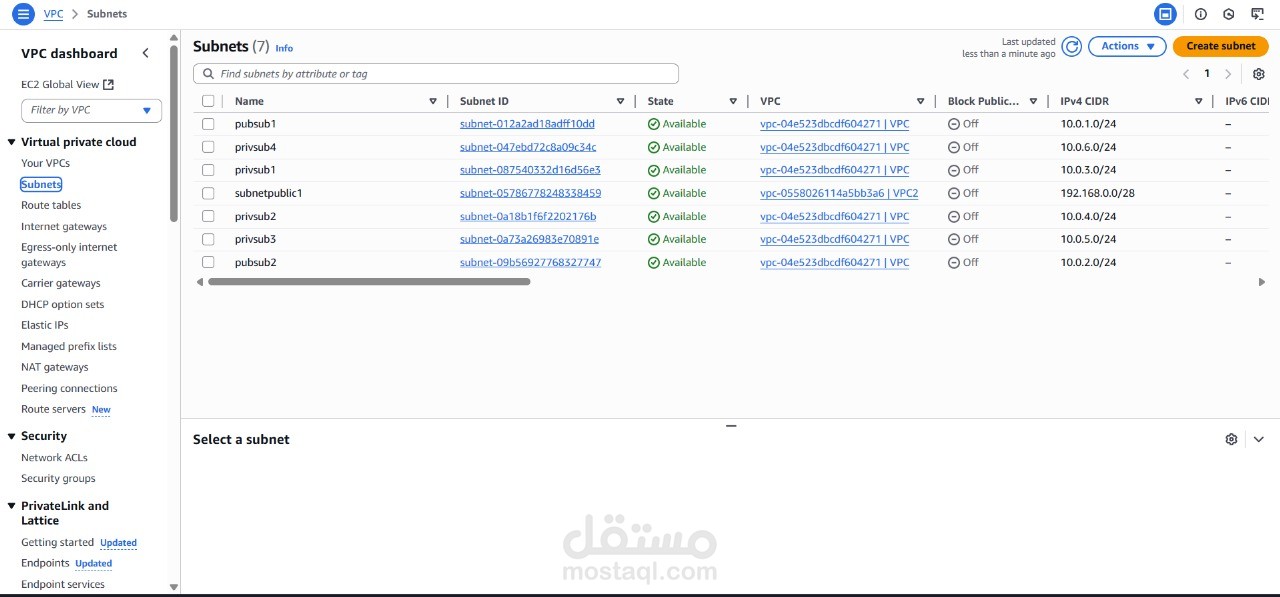The image size is (1280, 597).
Task: Collapse the Security section
Action: 12,436
